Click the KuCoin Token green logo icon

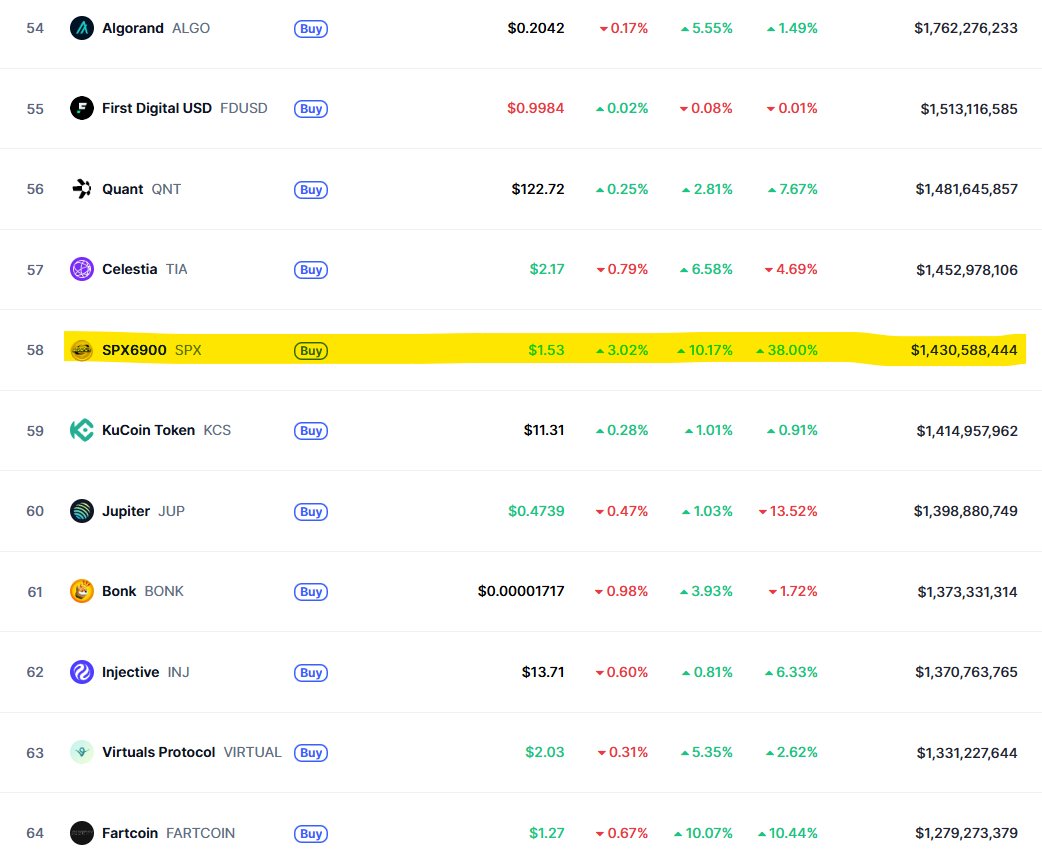click(82, 430)
